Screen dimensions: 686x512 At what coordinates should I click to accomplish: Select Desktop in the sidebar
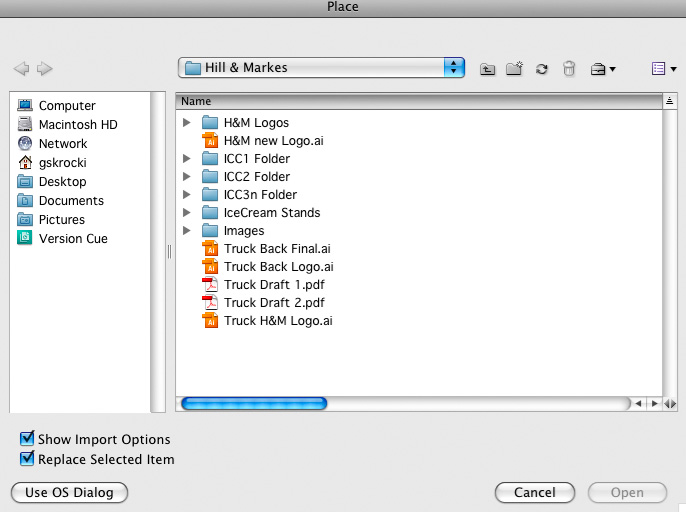[52, 182]
